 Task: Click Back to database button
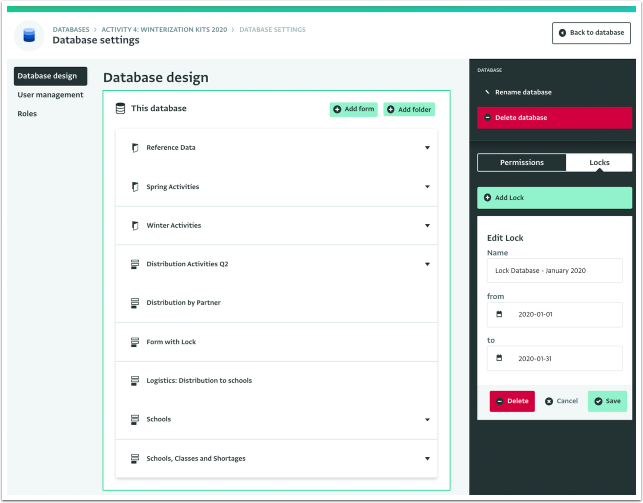[591, 33]
